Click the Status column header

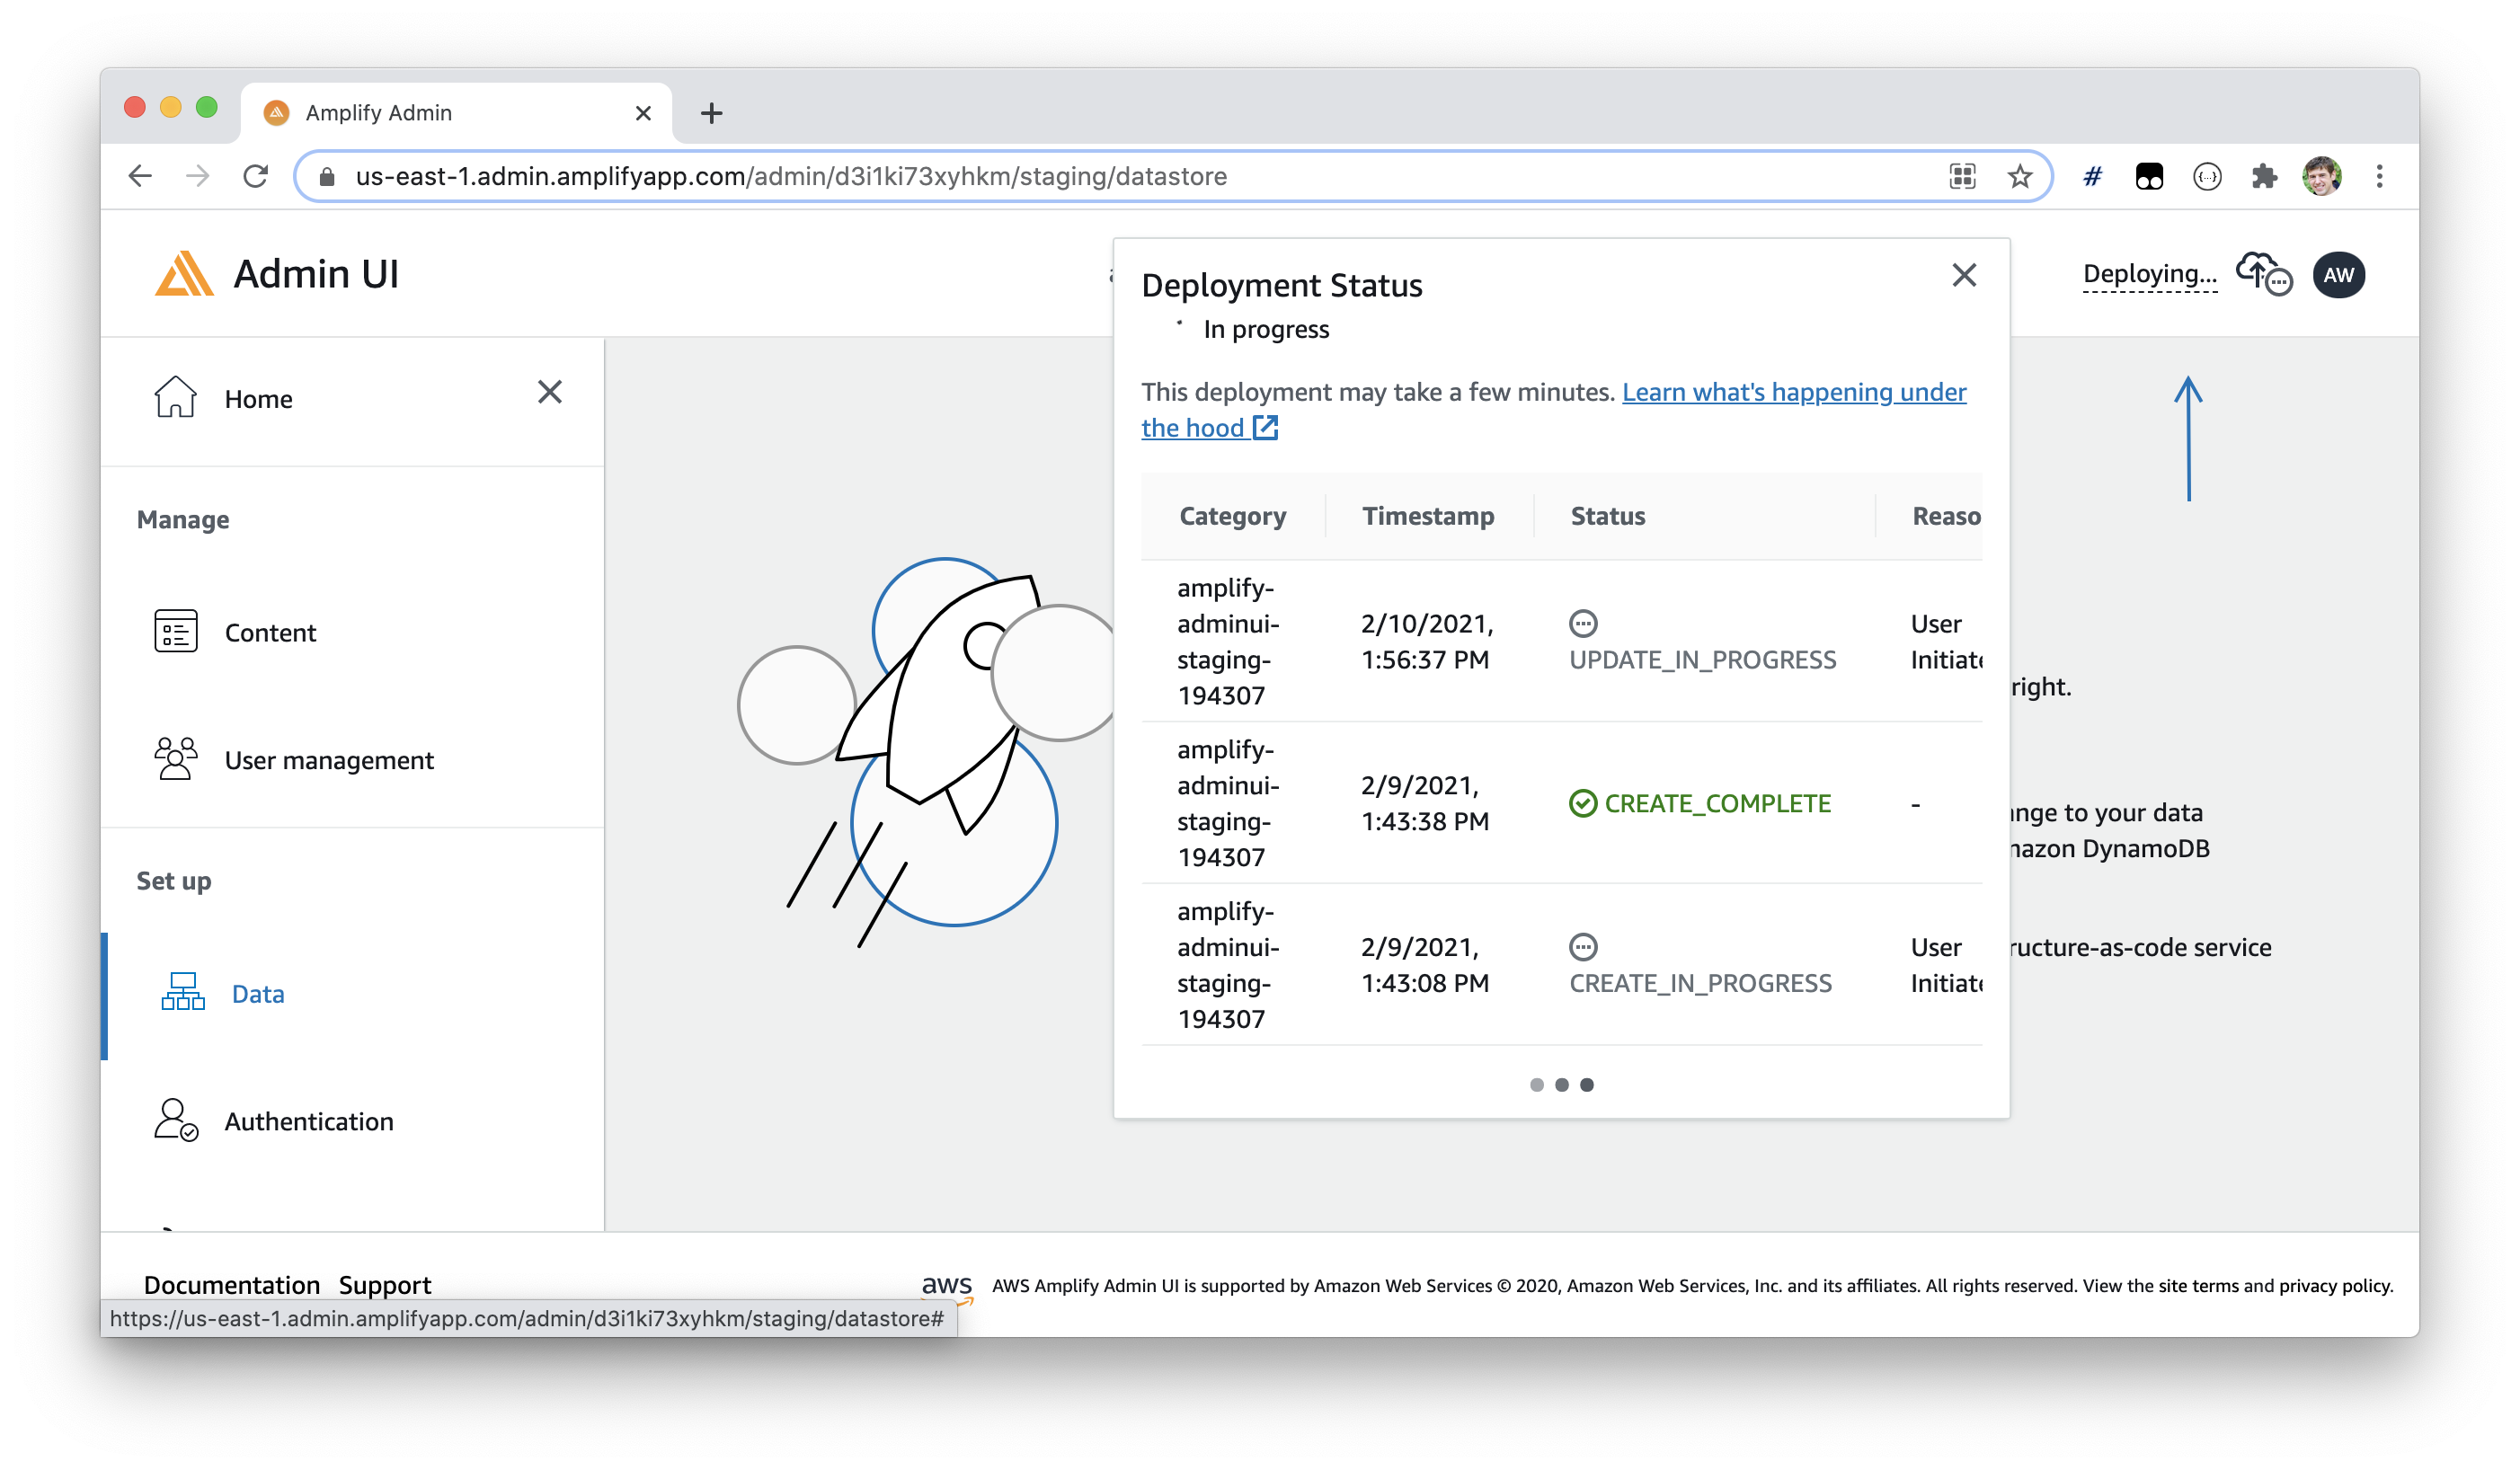coord(1608,516)
